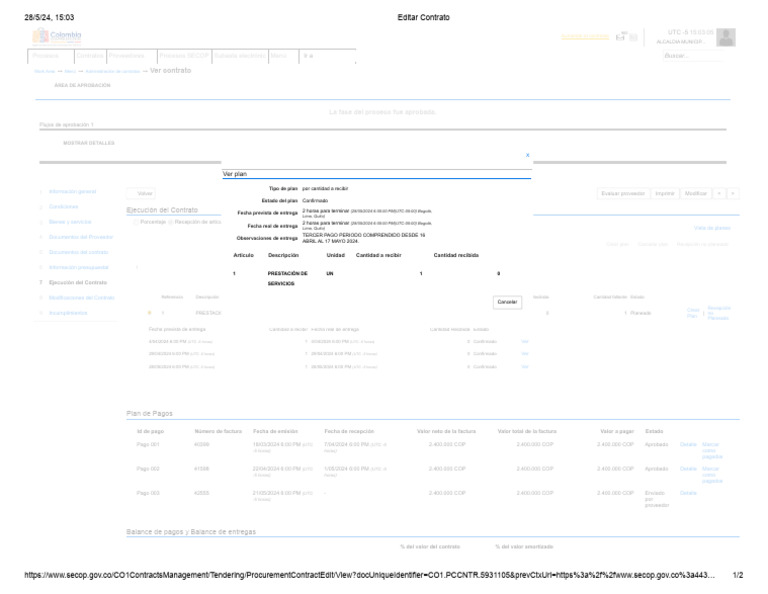
Task: Open Detalle for Pago 003
Action: [x=688, y=493]
